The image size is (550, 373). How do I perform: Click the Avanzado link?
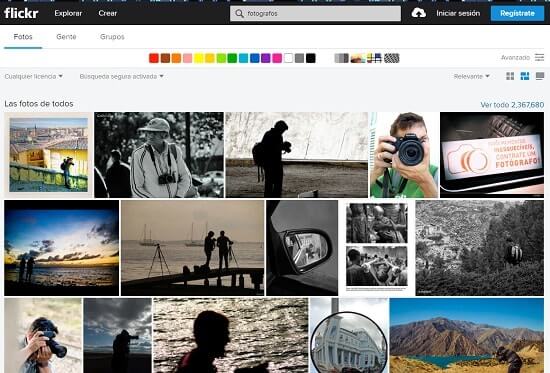pos(515,58)
